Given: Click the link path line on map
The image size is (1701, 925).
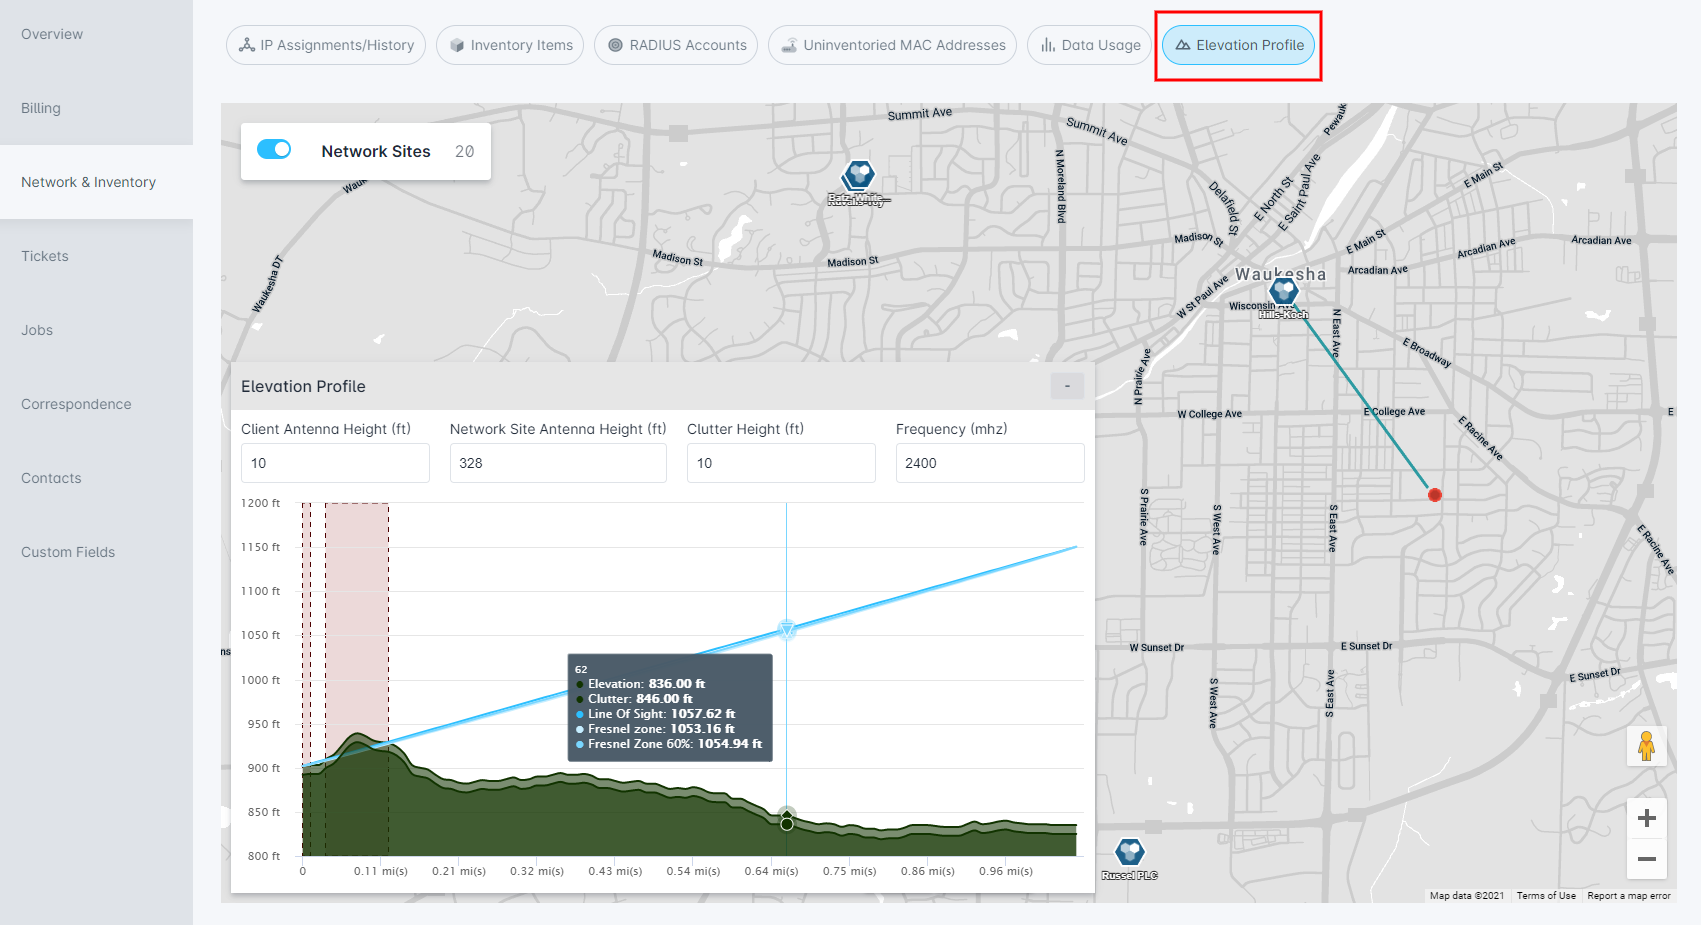Looking at the screenshot, I should [1362, 397].
